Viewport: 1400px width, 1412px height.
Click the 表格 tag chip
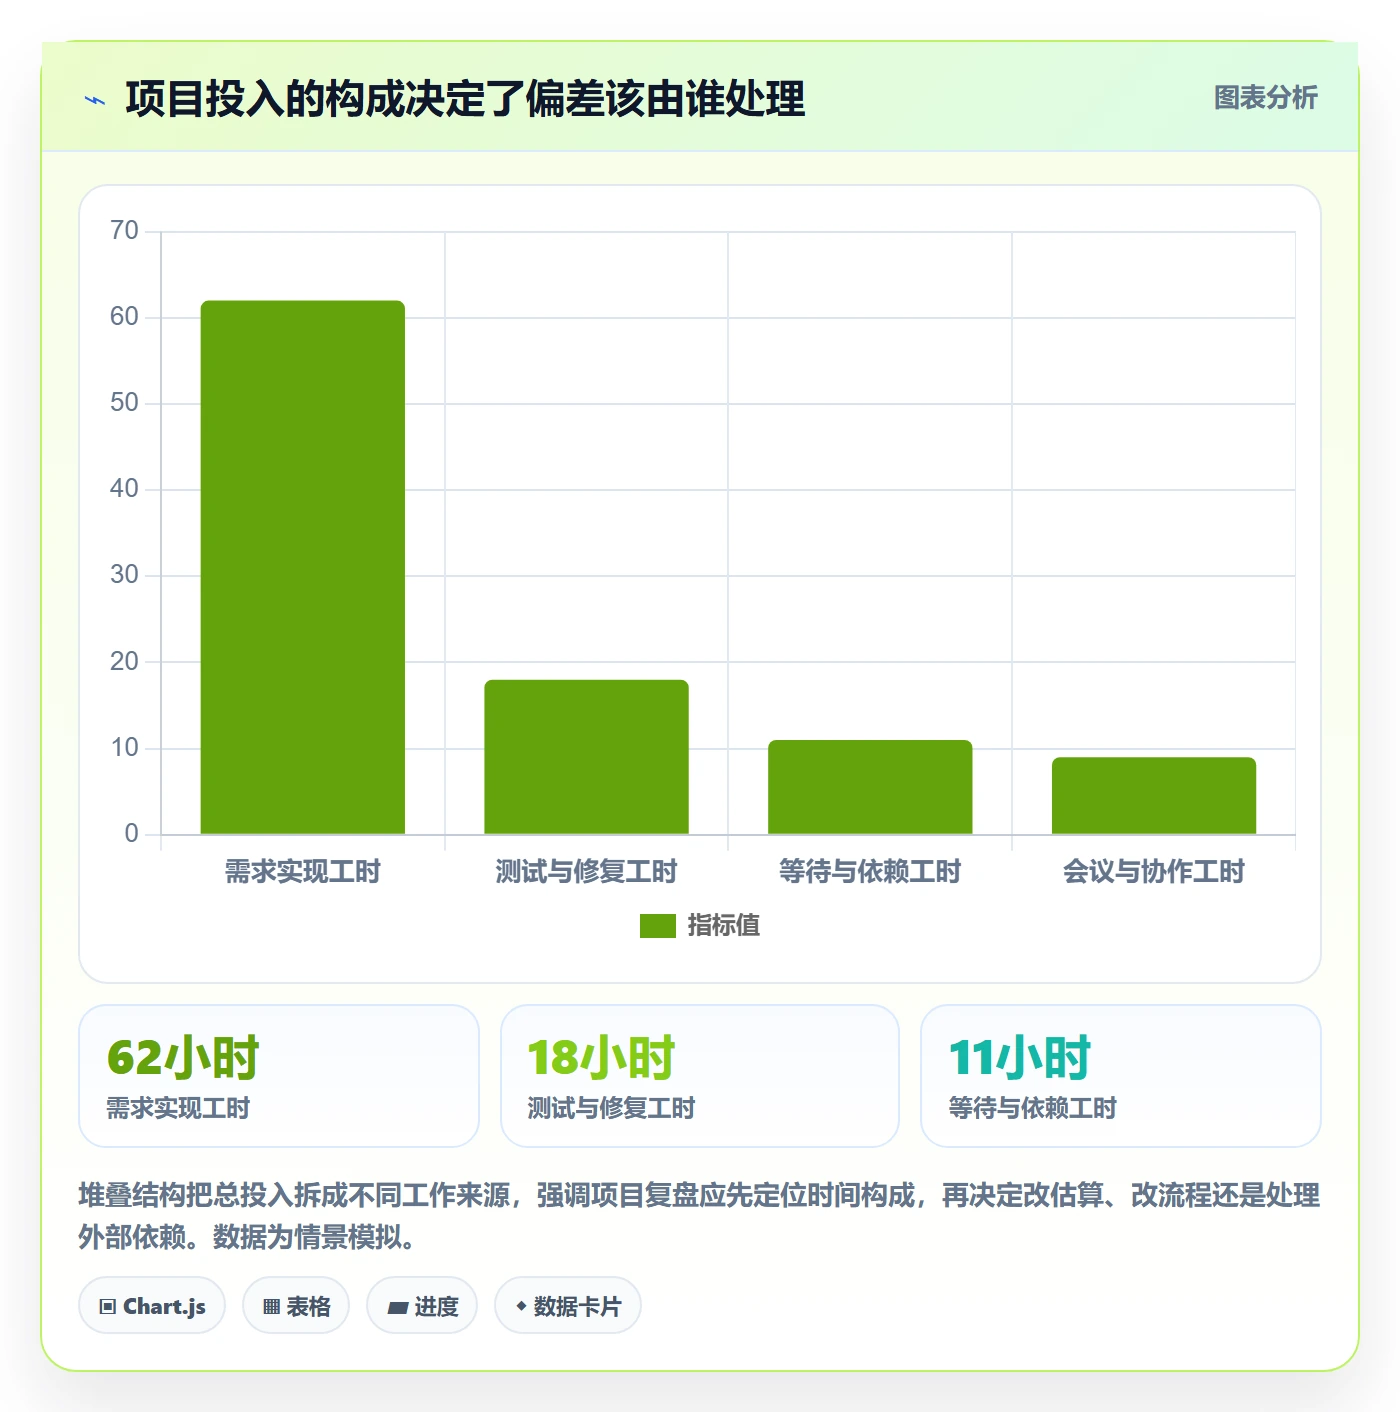coord(296,1305)
